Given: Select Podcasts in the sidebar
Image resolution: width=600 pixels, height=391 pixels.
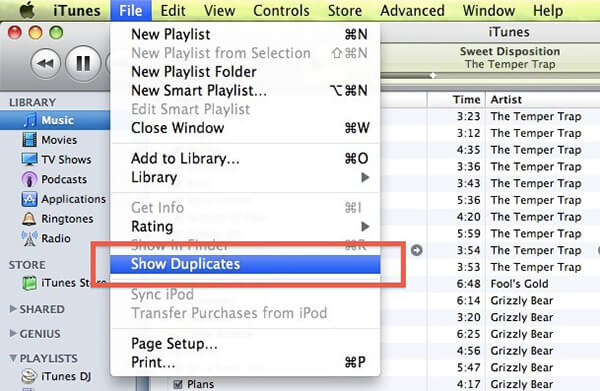Looking at the screenshot, I should (x=55, y=179).
